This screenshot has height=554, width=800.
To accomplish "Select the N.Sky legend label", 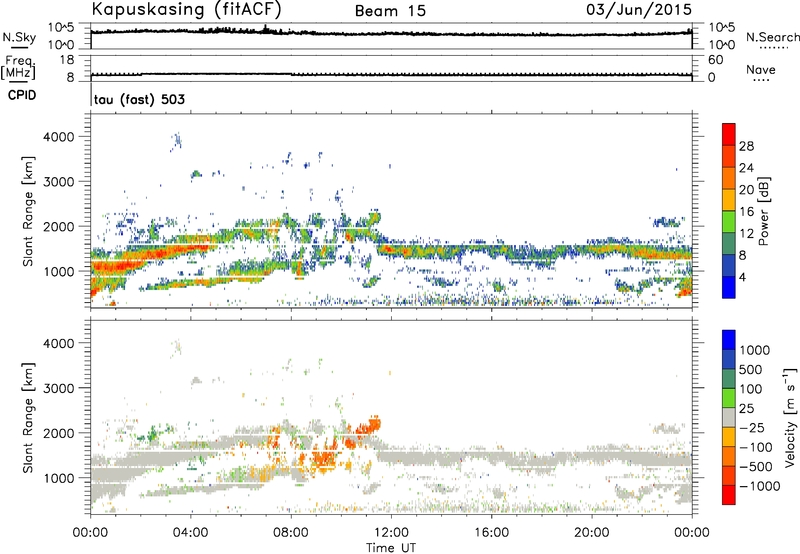I will [x=19, y=37].
